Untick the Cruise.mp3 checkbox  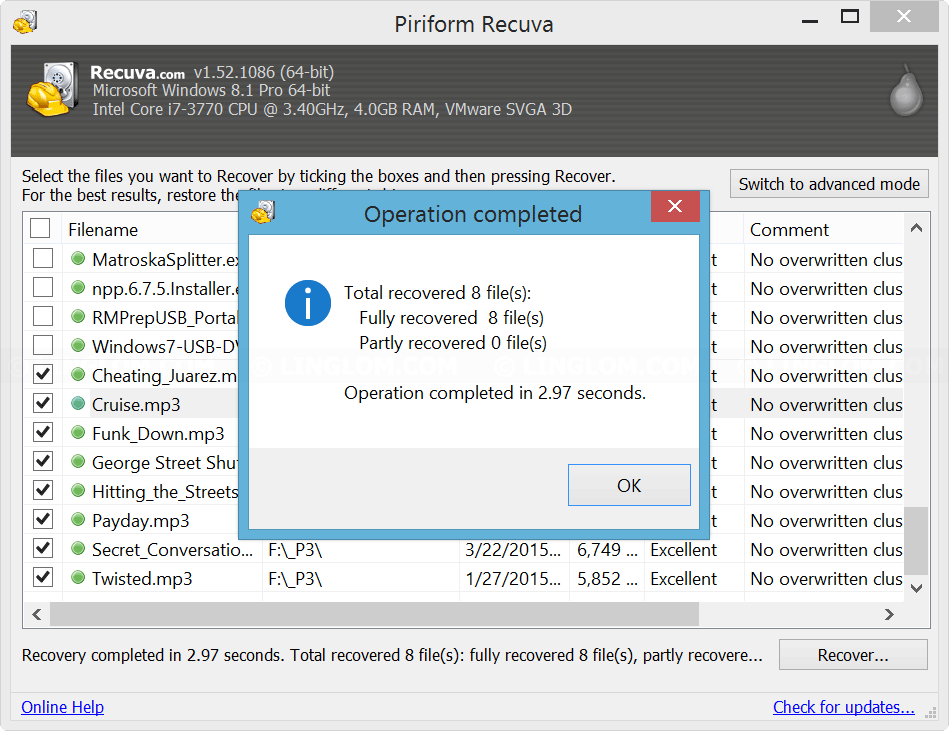click(42, 403)
